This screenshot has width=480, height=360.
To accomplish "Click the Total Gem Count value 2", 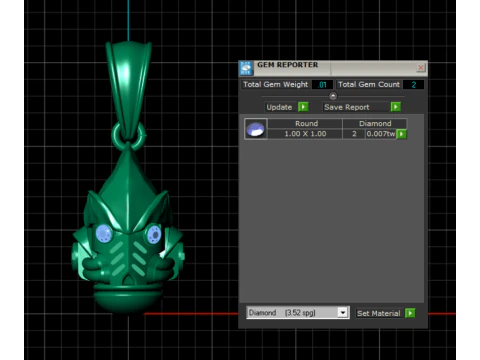I will pyautogui.click(x=414, y=85).
